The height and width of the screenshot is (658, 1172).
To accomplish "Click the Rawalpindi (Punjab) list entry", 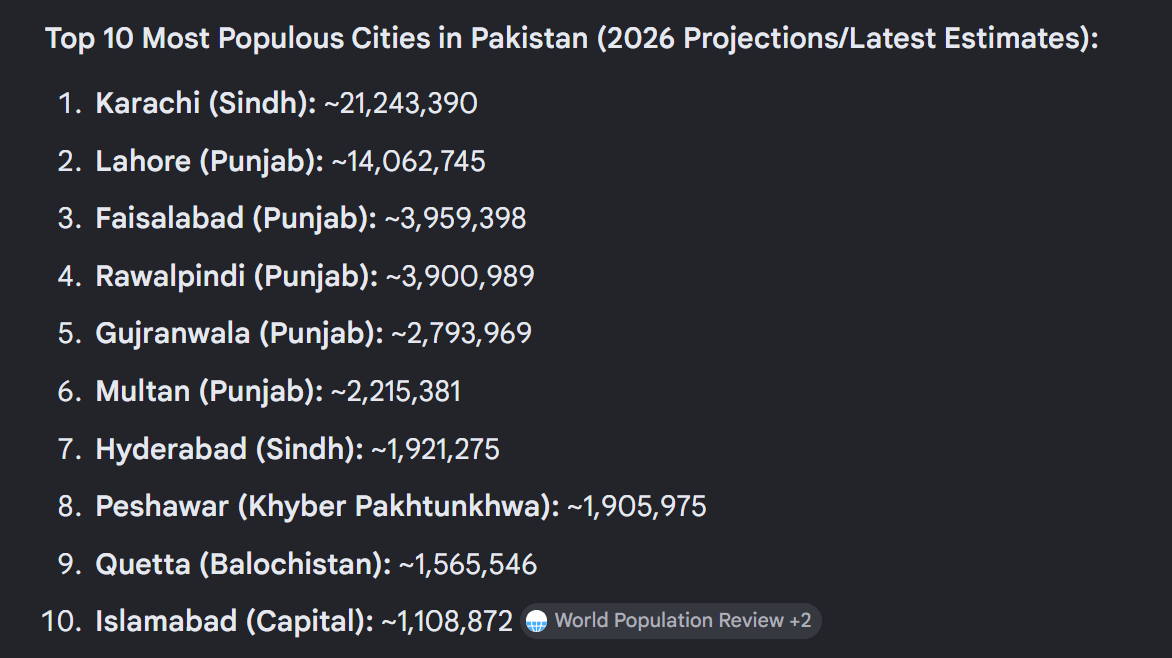I will tap(296, 277).
